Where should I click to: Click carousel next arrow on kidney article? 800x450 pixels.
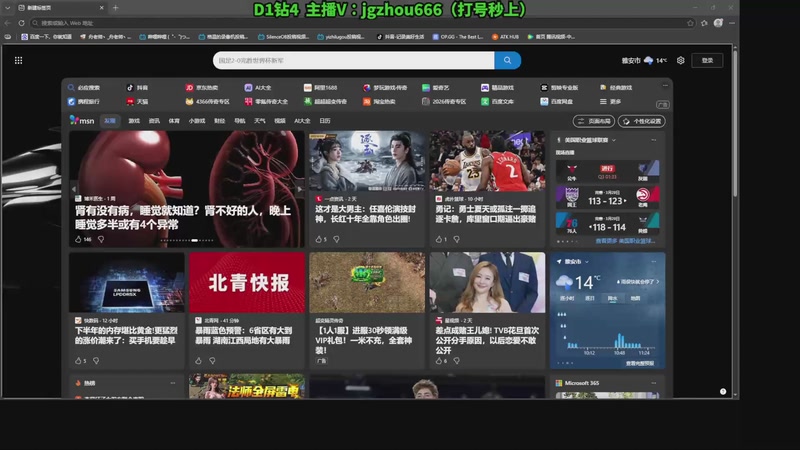(x=299, y=189)
